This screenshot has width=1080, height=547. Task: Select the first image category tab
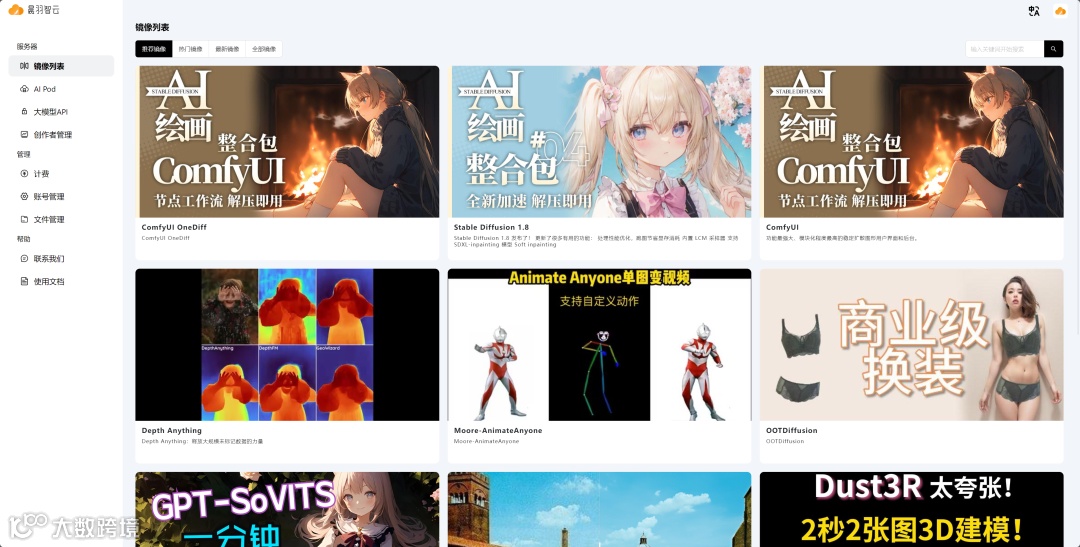(x=154, y=49)
